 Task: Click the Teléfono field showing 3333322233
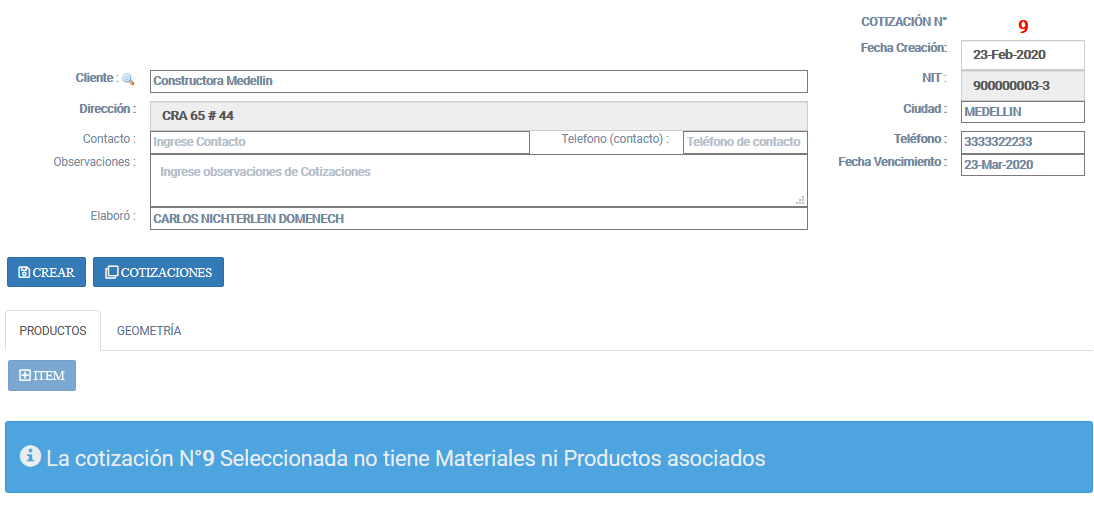[1022, 142]
